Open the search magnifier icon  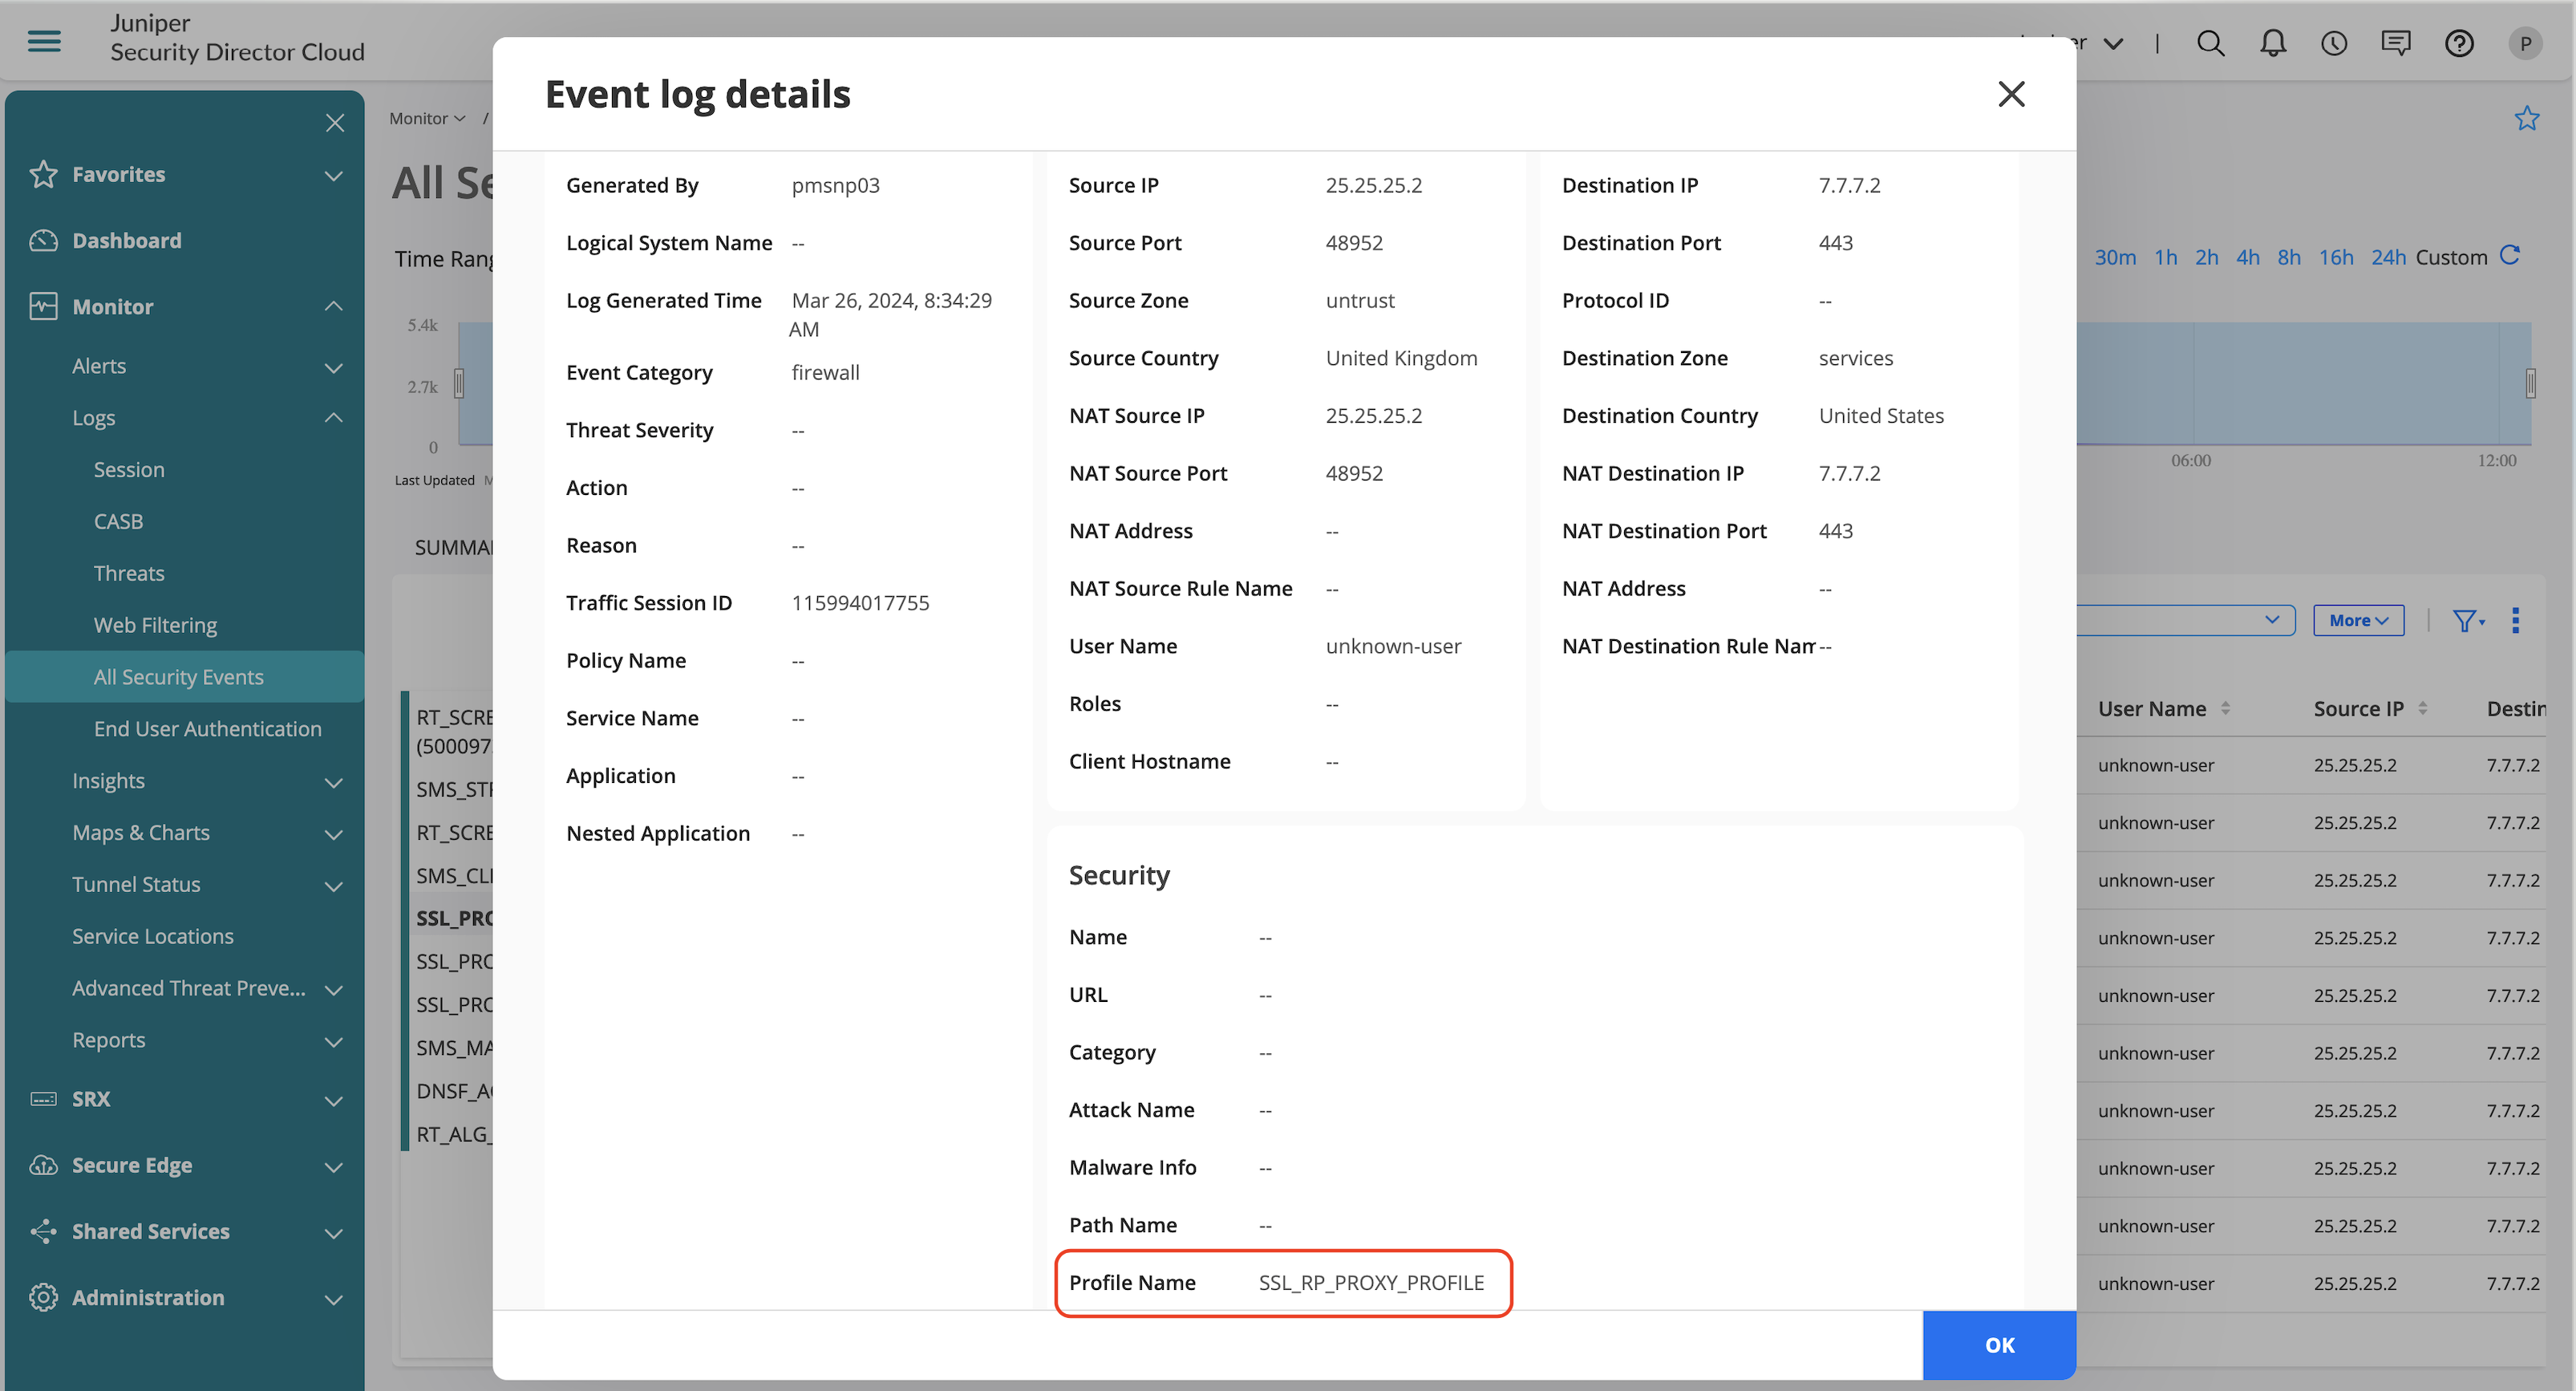tap(2210, 43)
